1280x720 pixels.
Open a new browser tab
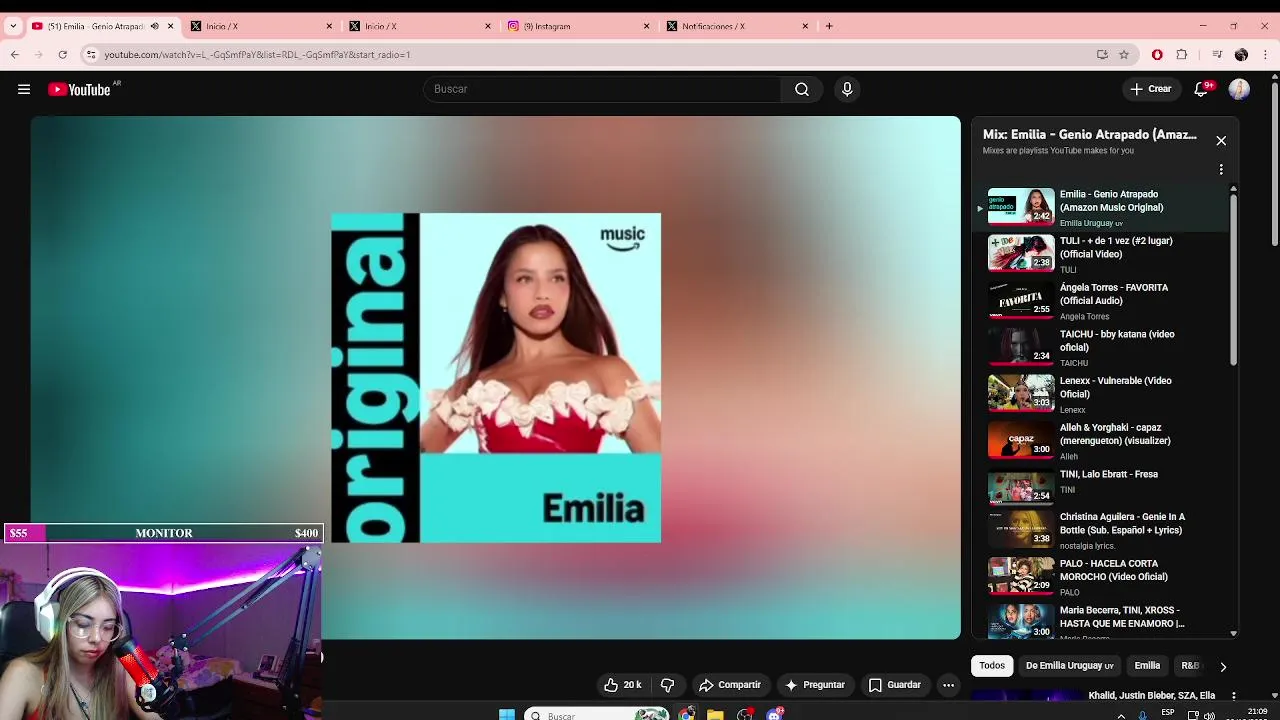[829, 26]
